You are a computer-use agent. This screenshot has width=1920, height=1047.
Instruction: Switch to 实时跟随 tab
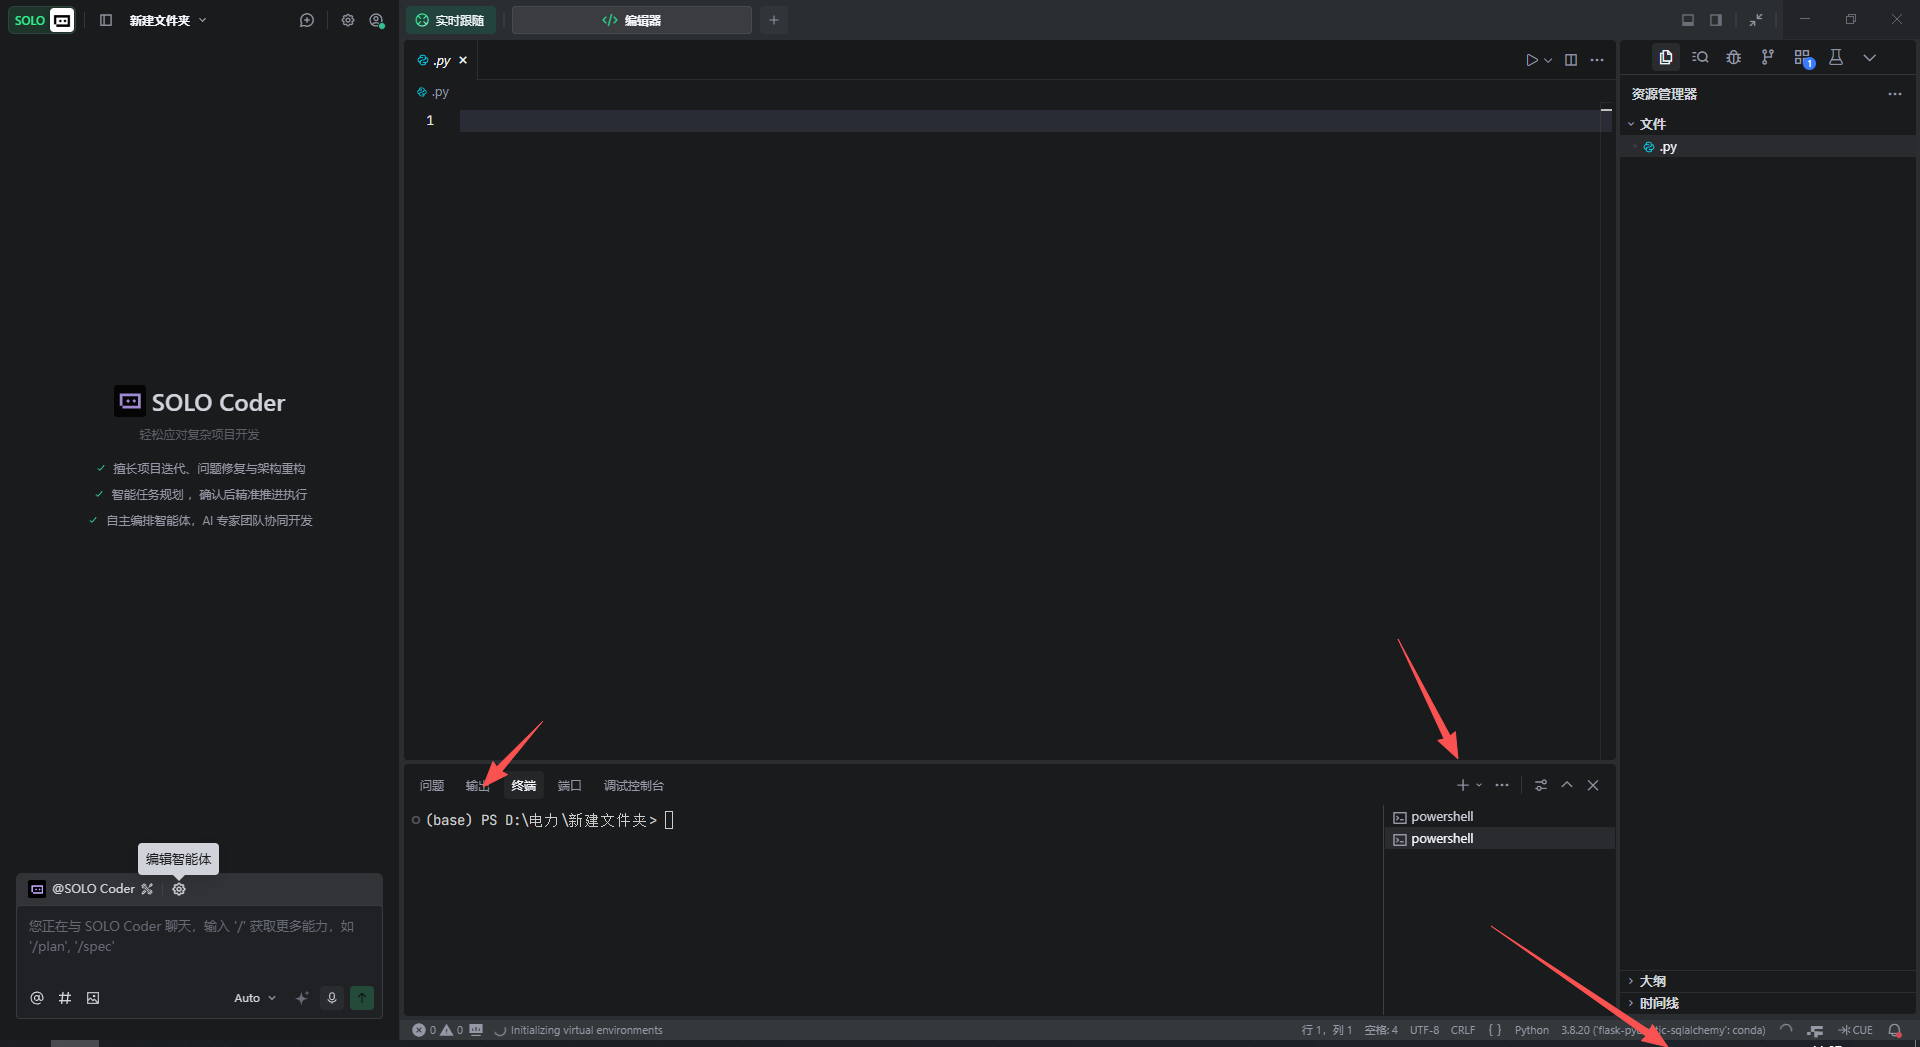pos(451,20)
